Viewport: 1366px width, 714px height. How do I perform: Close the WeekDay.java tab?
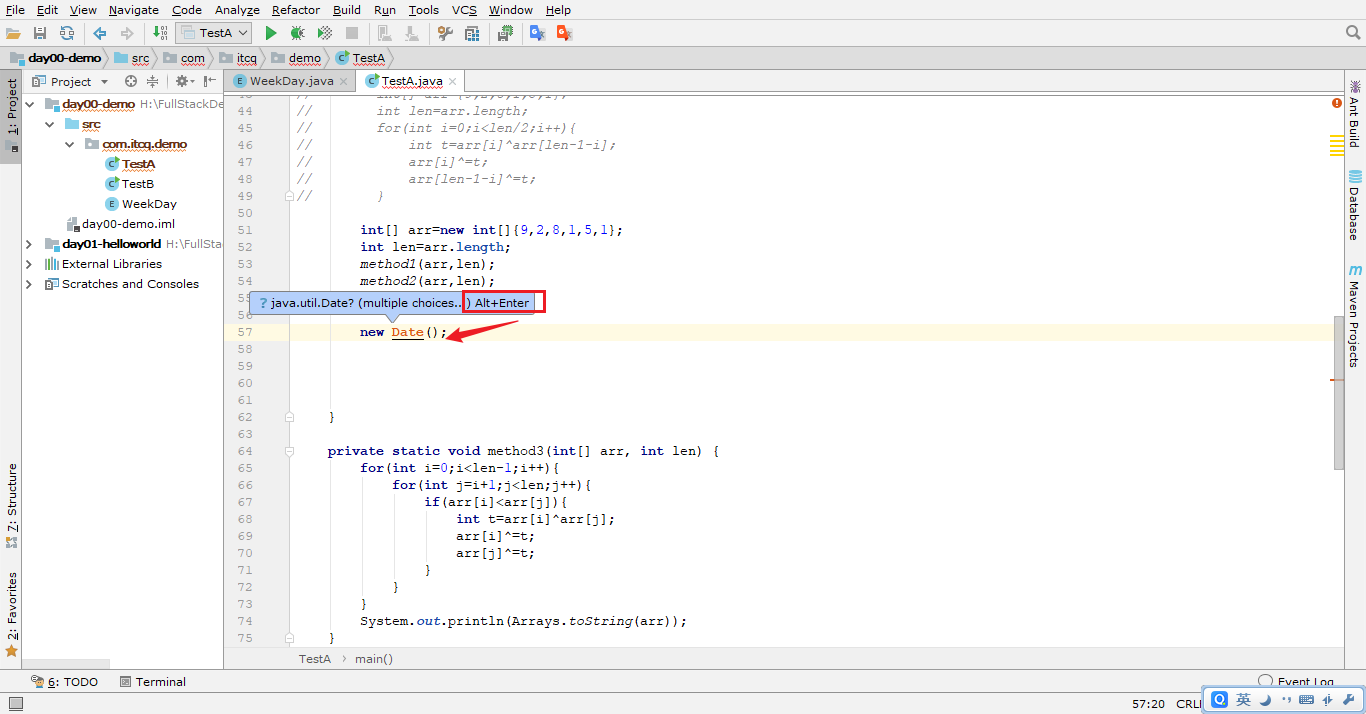coord(343,81)
